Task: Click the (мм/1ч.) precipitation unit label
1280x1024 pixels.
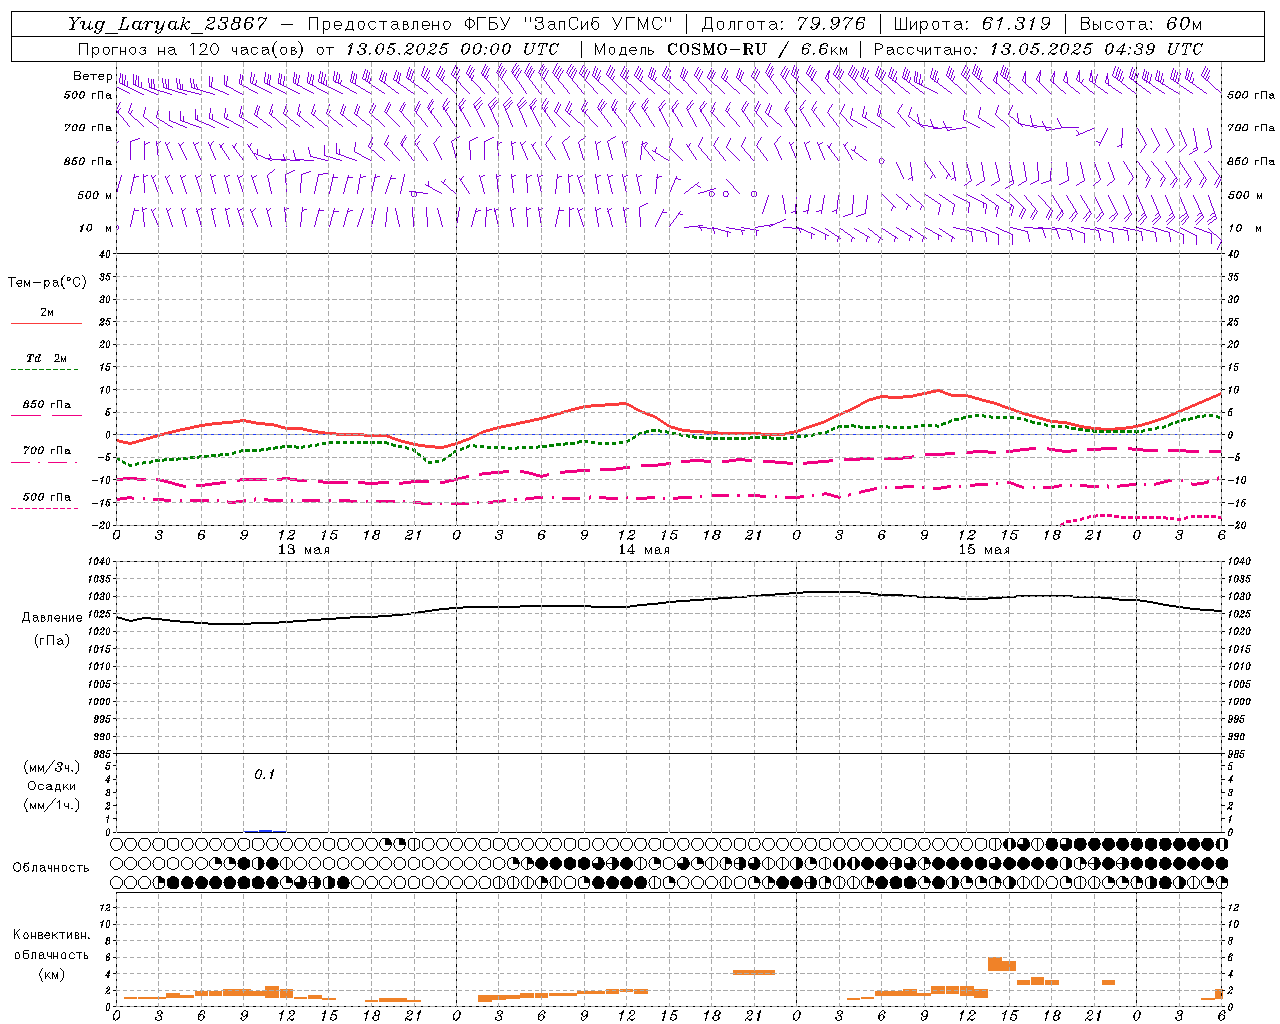Action: [x=51, y=805]
